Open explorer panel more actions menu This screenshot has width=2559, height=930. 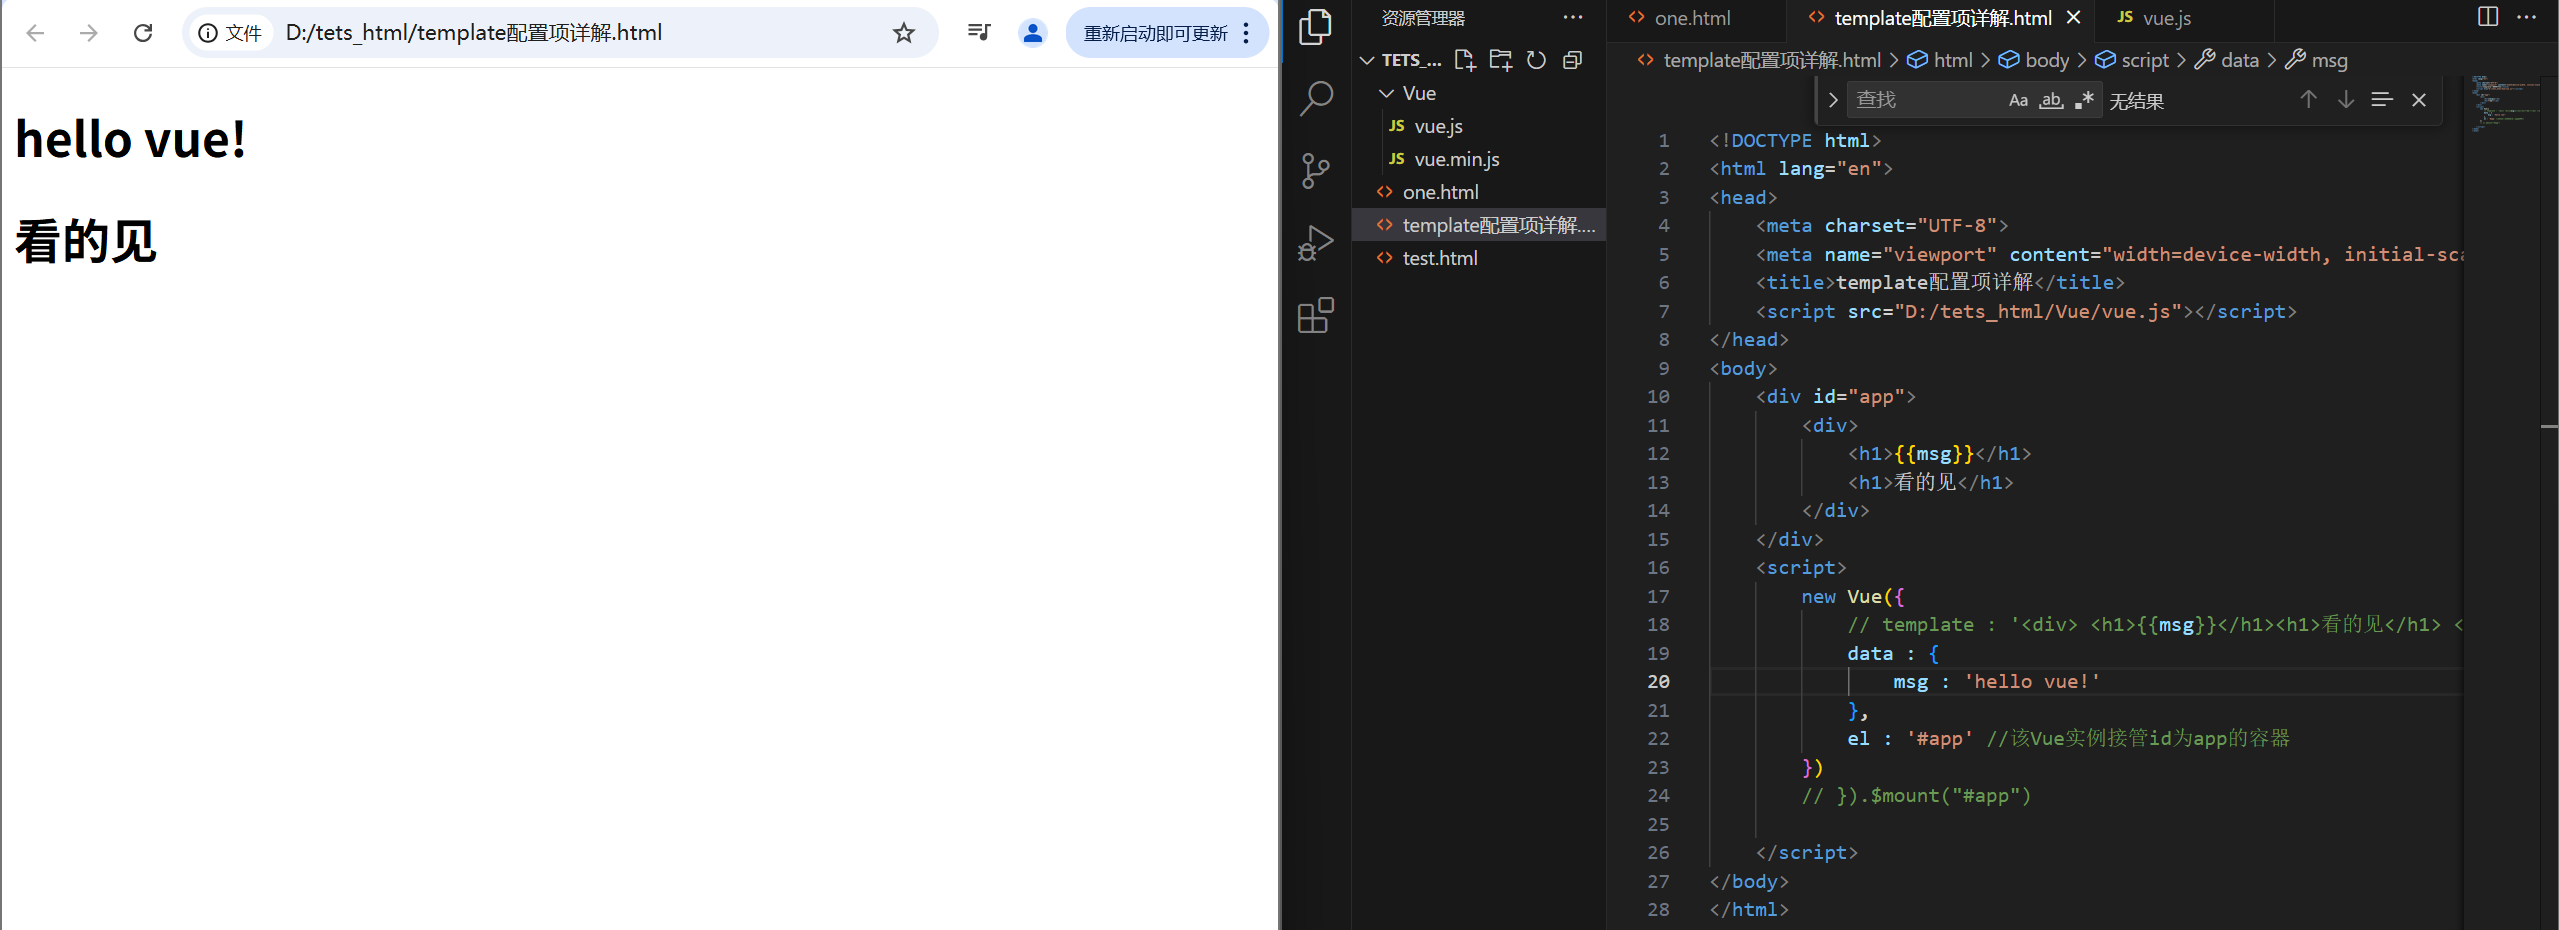point(1573,17)
